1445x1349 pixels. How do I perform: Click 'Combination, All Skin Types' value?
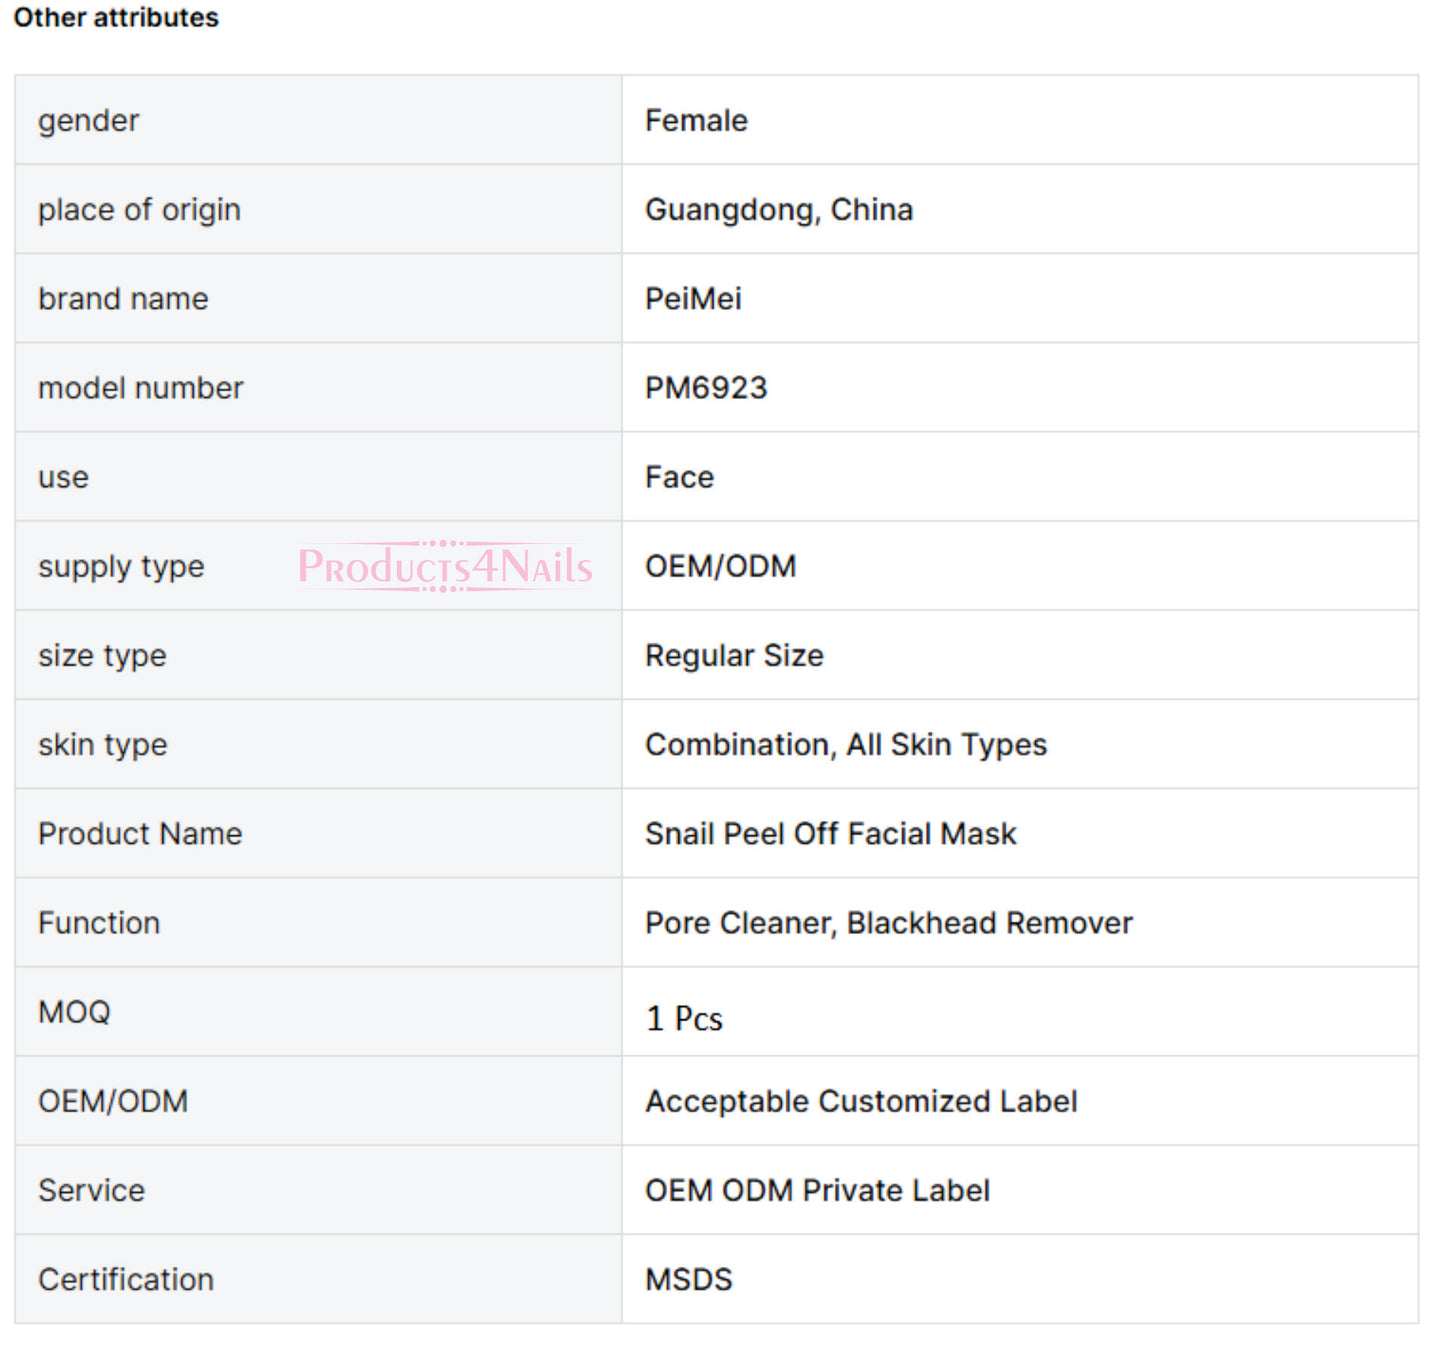point(845,745)
